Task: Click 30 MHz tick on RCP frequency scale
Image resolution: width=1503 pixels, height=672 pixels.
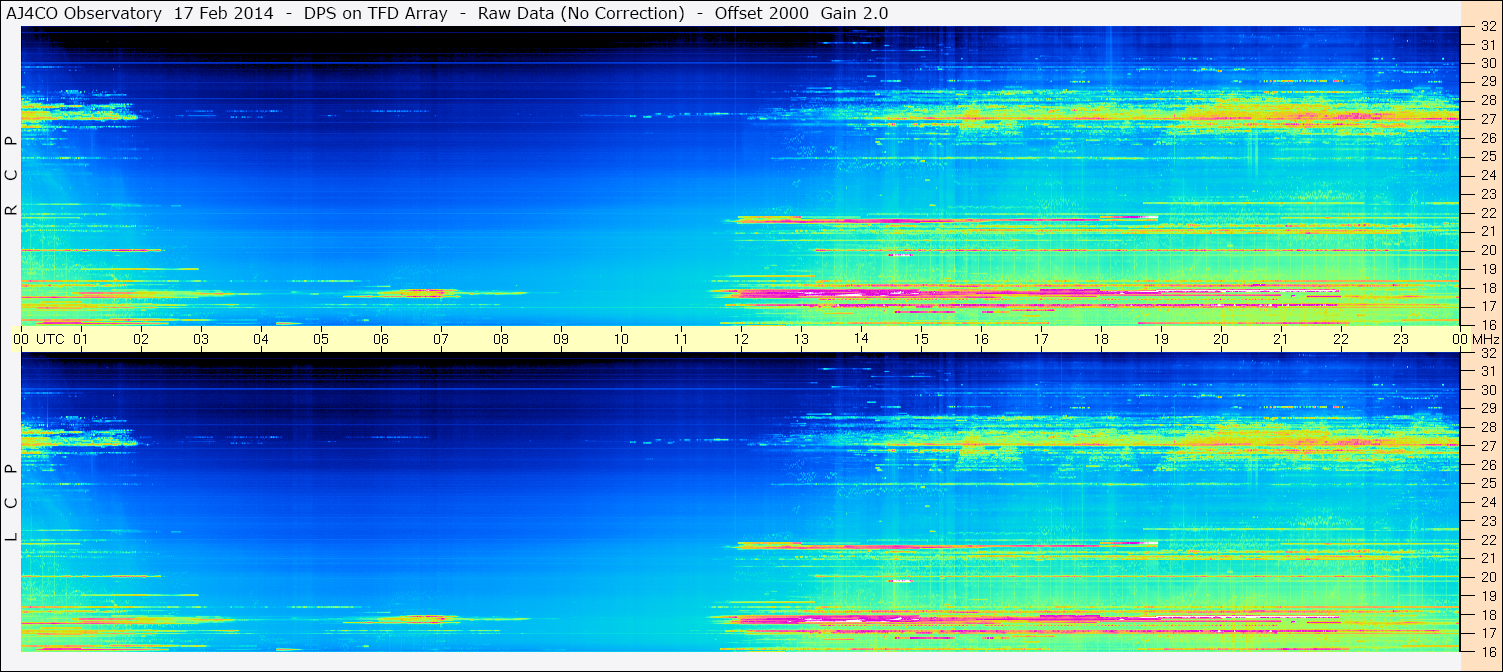Action: tap(1487, 62)
